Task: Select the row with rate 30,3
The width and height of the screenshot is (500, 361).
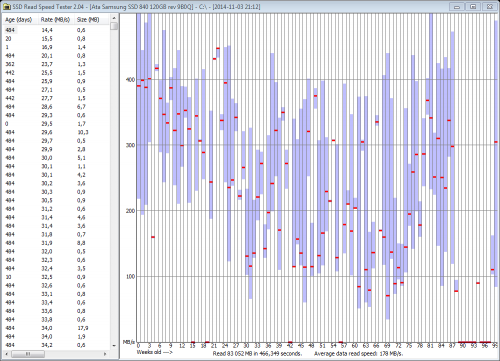Action: [x=56, y=192]
